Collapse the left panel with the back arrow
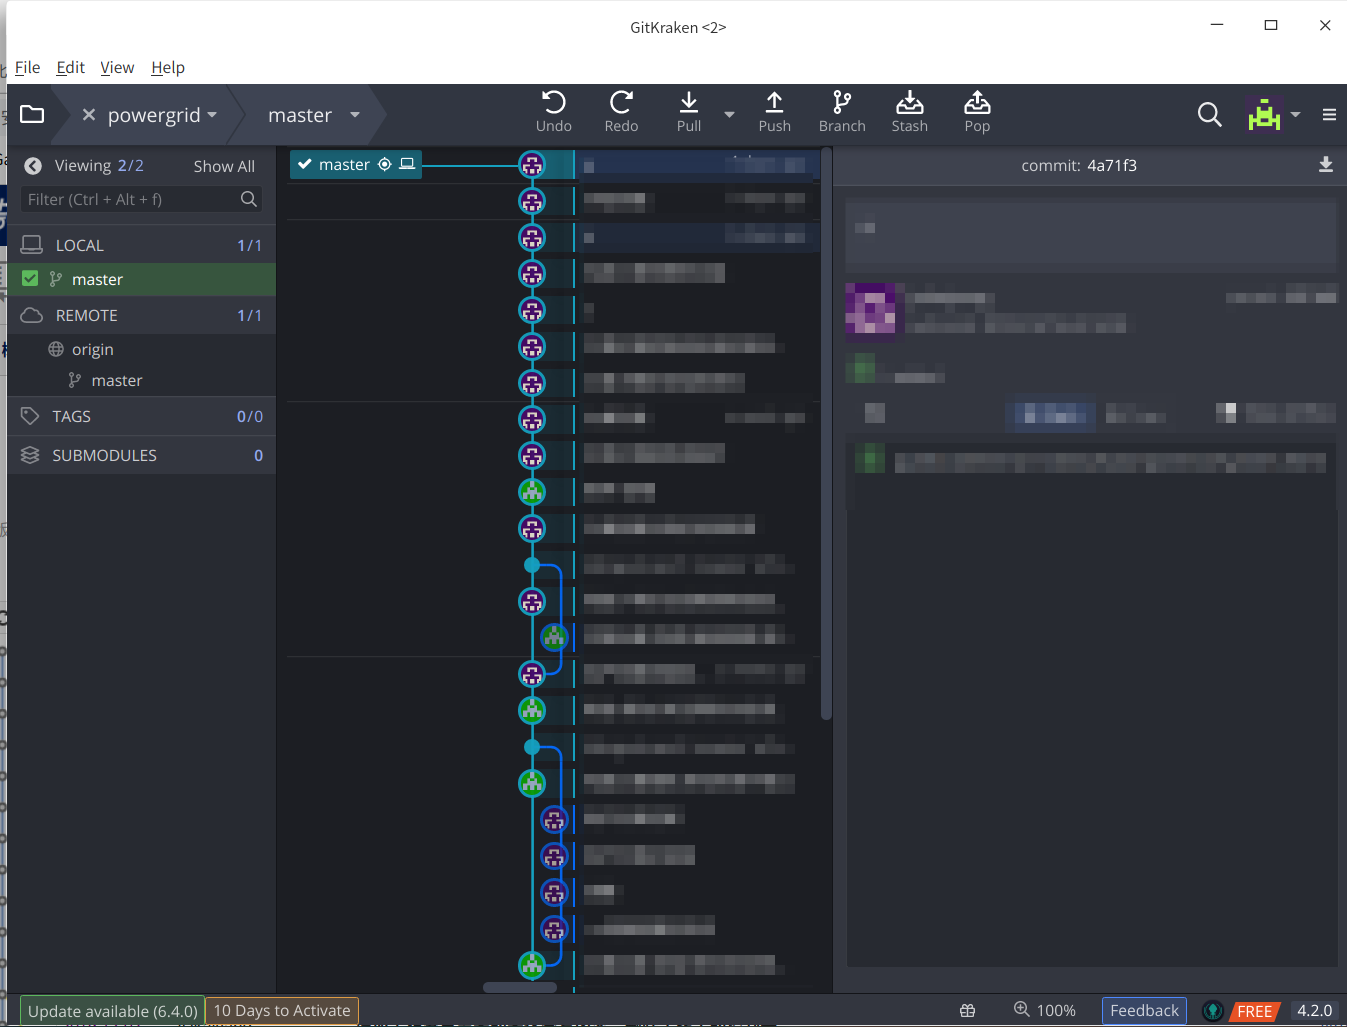Viewport: 1347px width, 1027px height. [33, 166]
